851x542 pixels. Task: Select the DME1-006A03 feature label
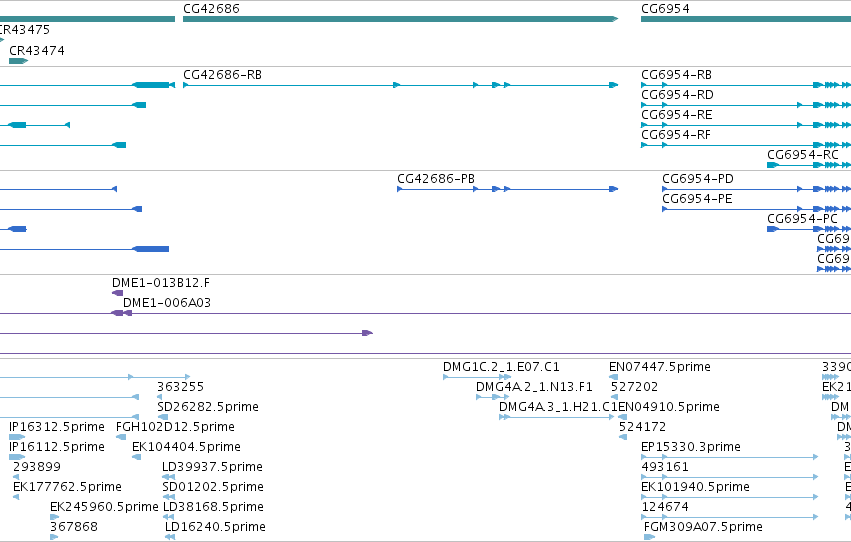[167, 303]
